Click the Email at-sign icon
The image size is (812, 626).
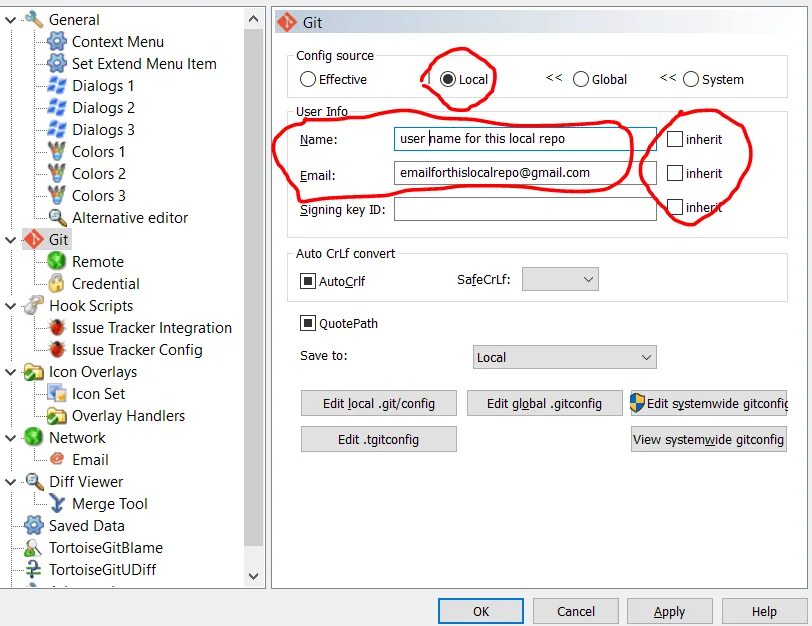pyautogui.click(x=56, y=459)
